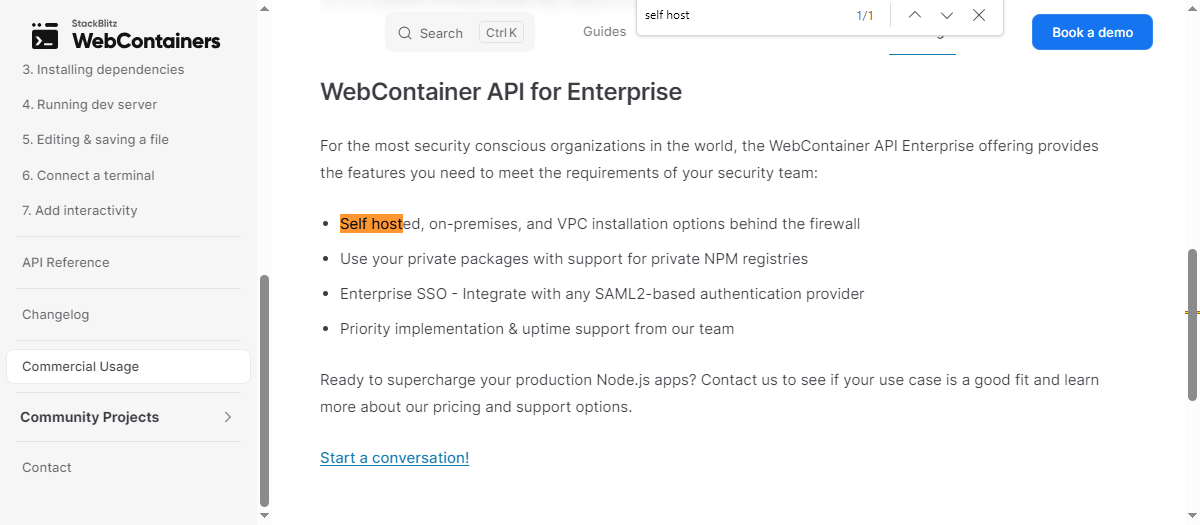Click the sidebar scroll down arrow

(x=264, y=516)
